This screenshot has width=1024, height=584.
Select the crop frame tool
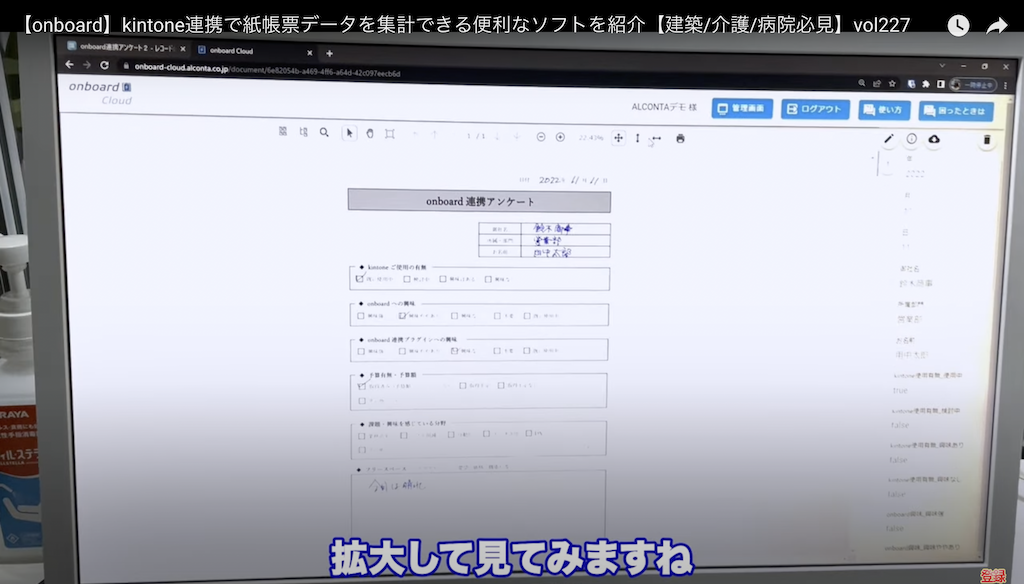[391, 135]
